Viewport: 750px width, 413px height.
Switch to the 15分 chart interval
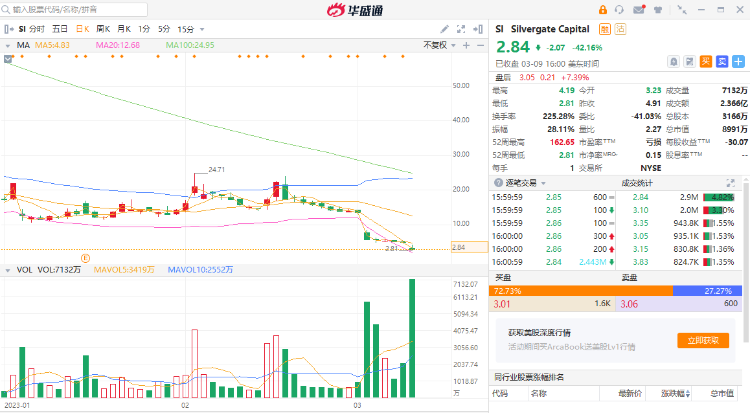pyautogui.click(x=186, y=29)
